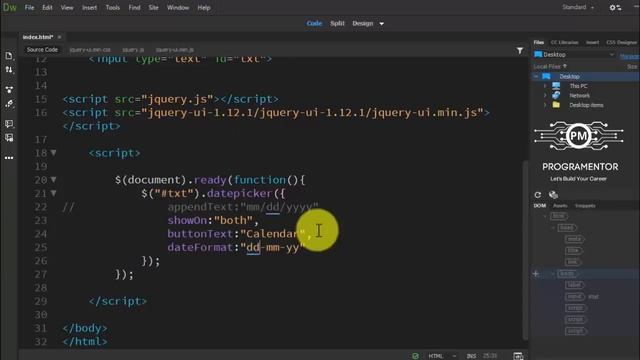Open the sync settings gear icon
Viewport: 640px width, 360px height.
click(615, 7)
